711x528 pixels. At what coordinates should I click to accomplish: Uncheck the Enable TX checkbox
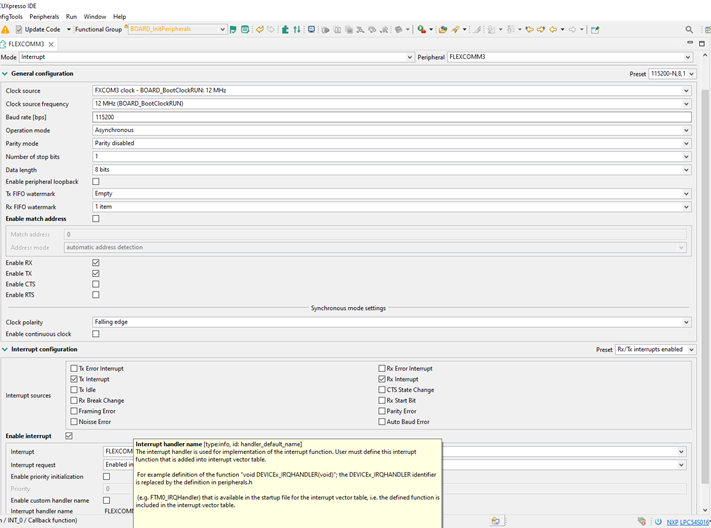click(96, 274)
